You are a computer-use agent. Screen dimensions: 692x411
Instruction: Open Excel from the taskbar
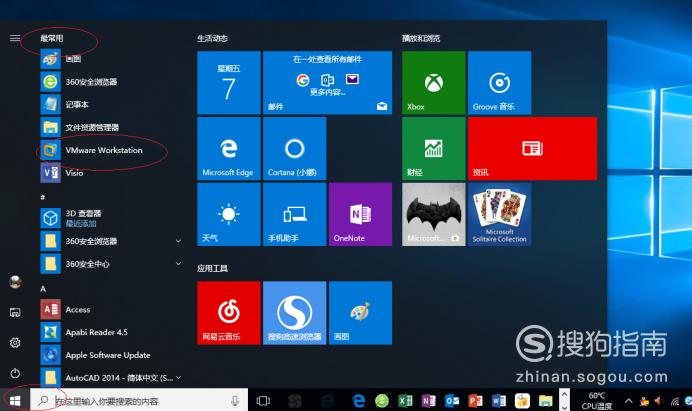point(405,401)
